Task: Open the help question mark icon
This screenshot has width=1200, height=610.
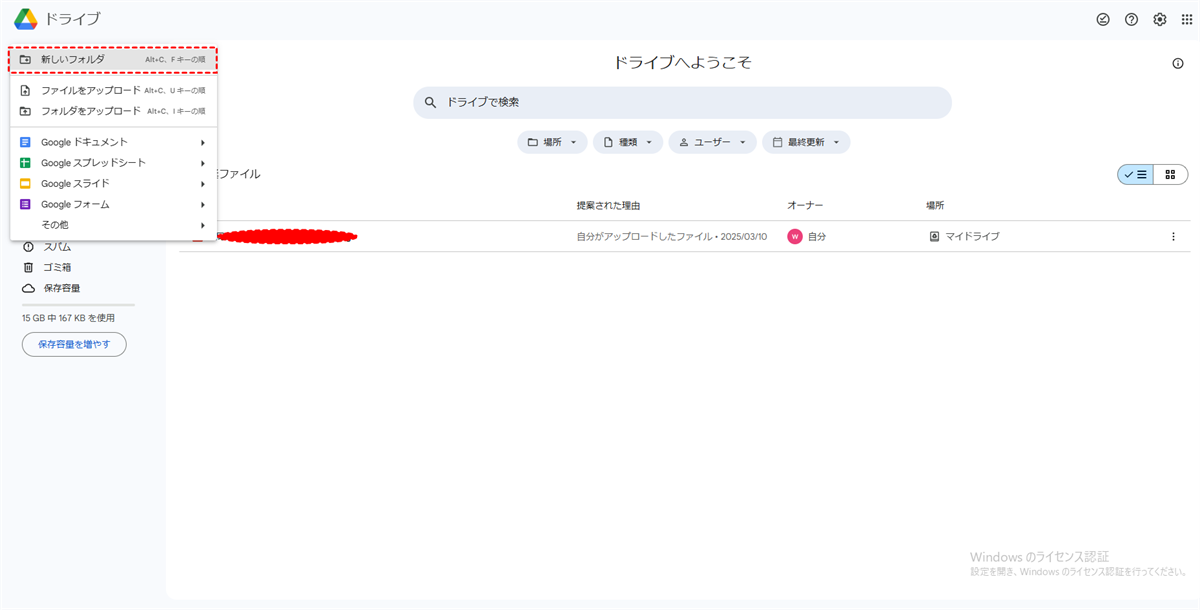Action: [1131, 19]
